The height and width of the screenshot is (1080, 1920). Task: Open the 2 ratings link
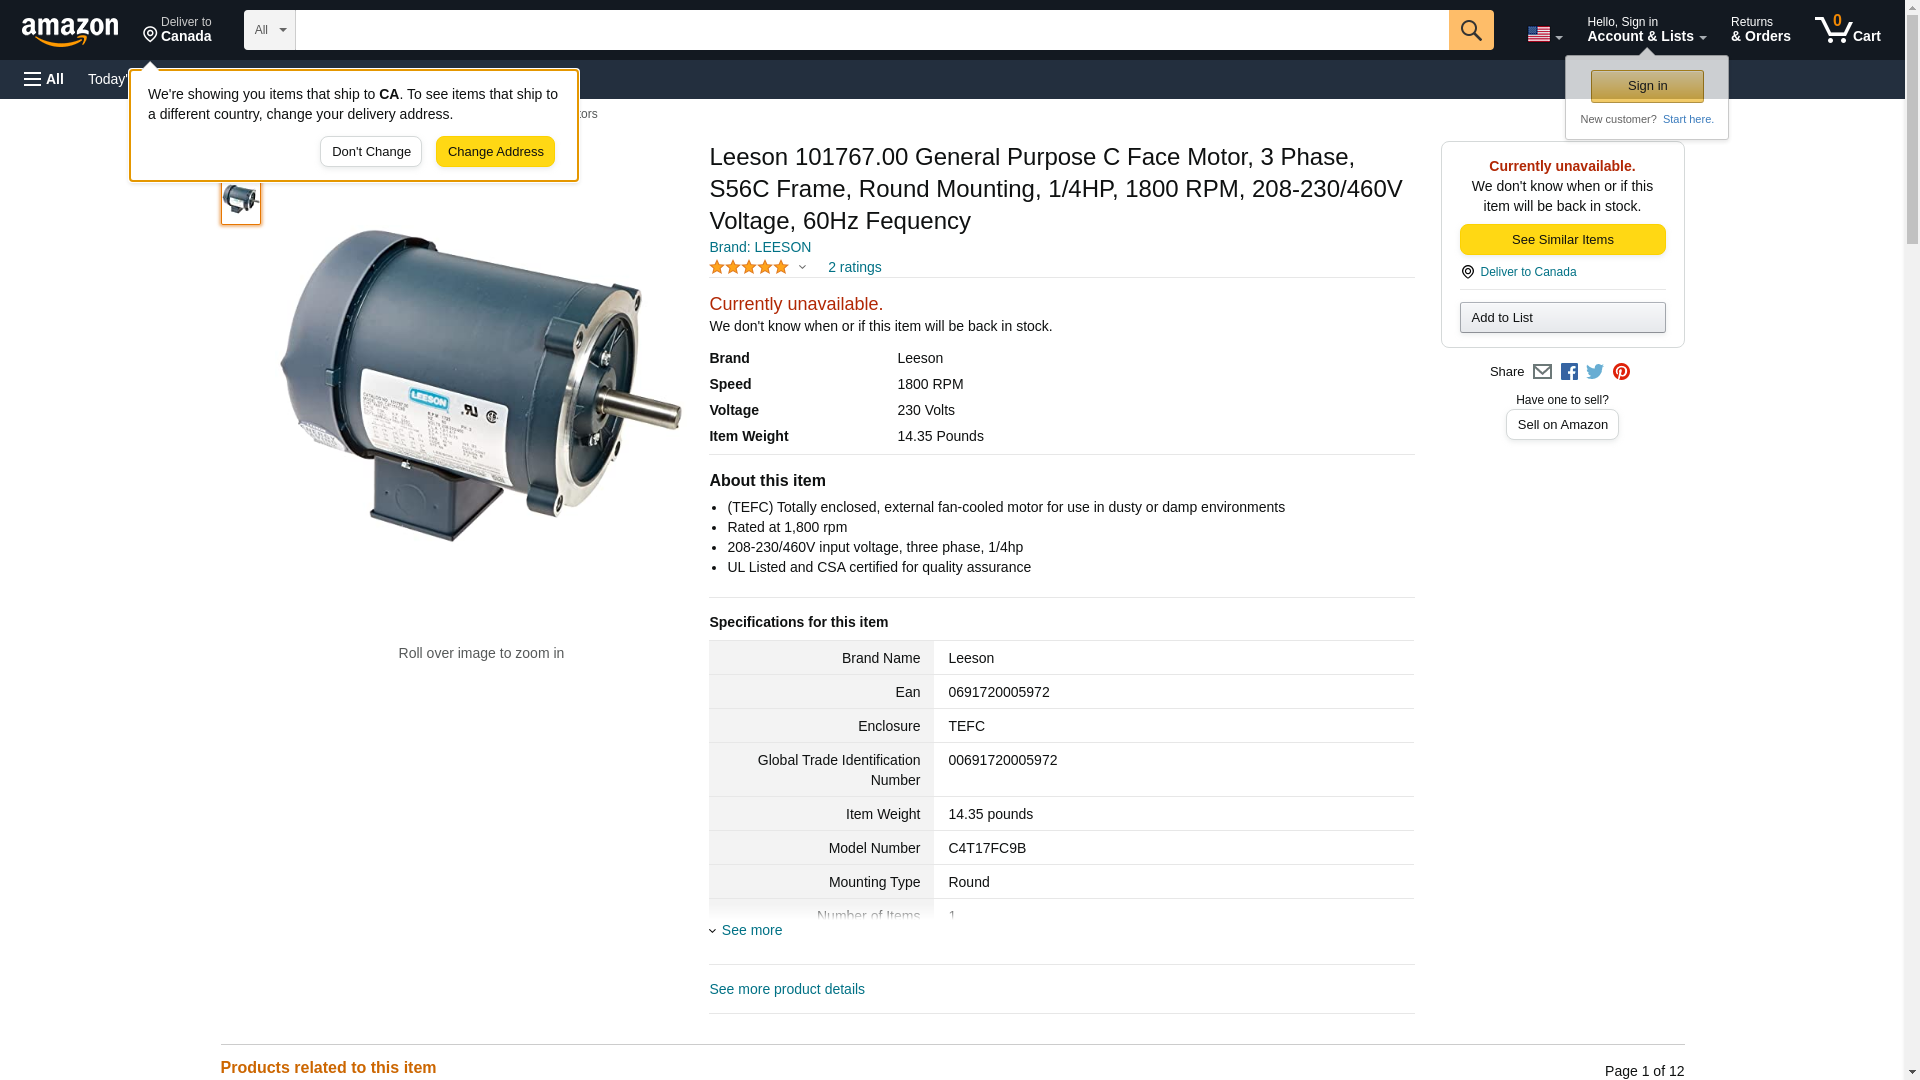point(854,267)
